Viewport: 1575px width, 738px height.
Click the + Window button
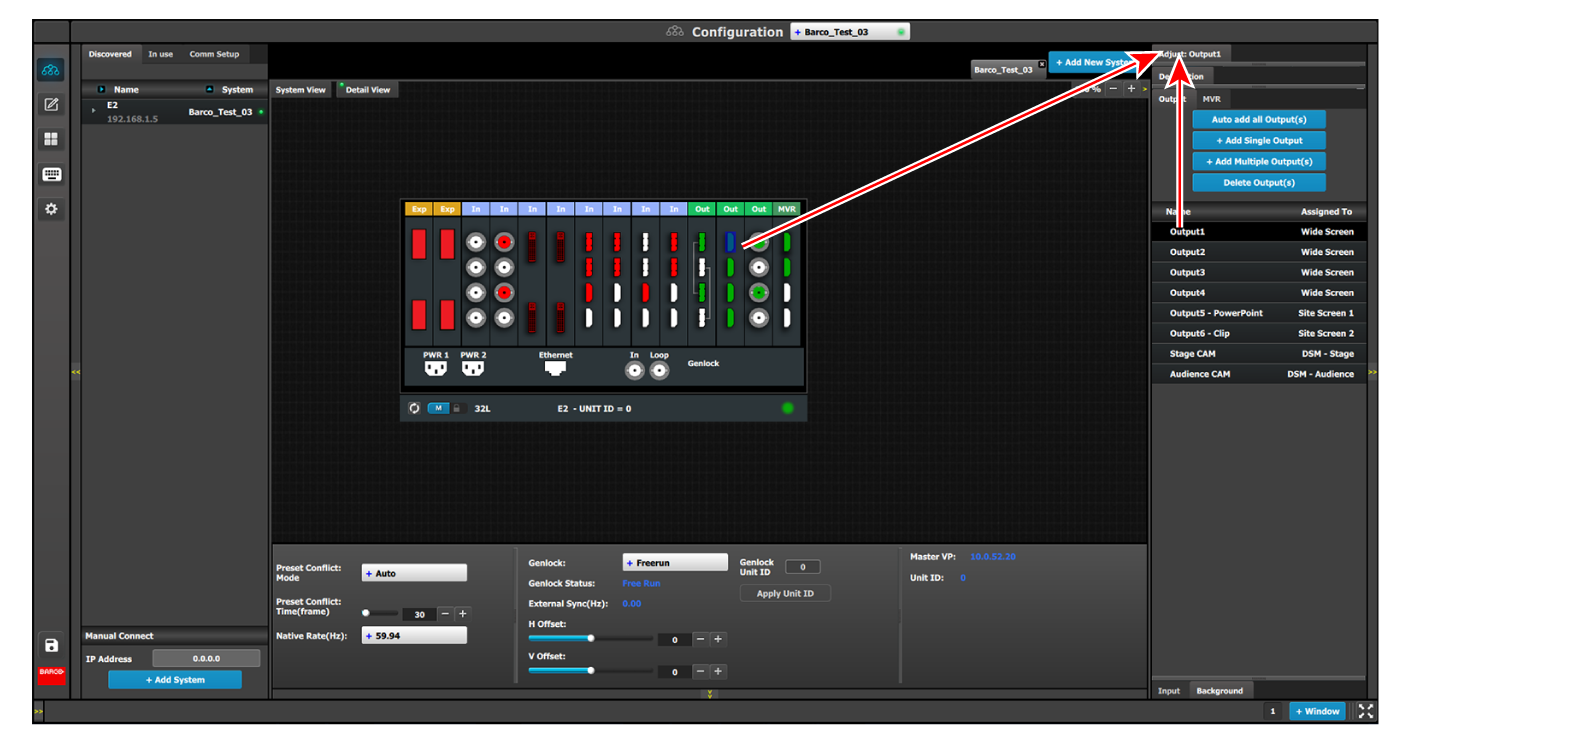(x=1317, y=711)
